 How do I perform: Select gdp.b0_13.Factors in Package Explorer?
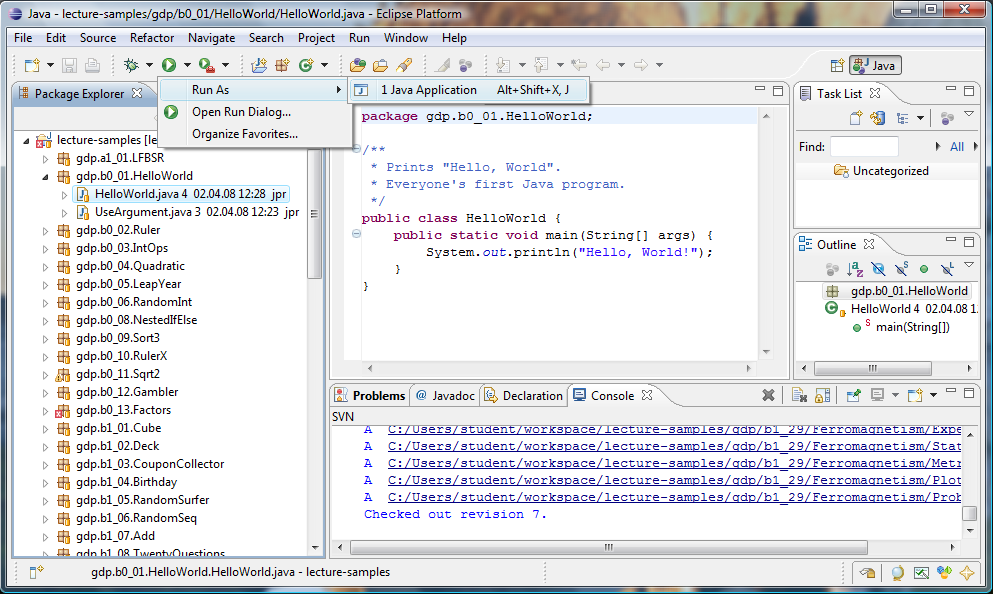123,410
